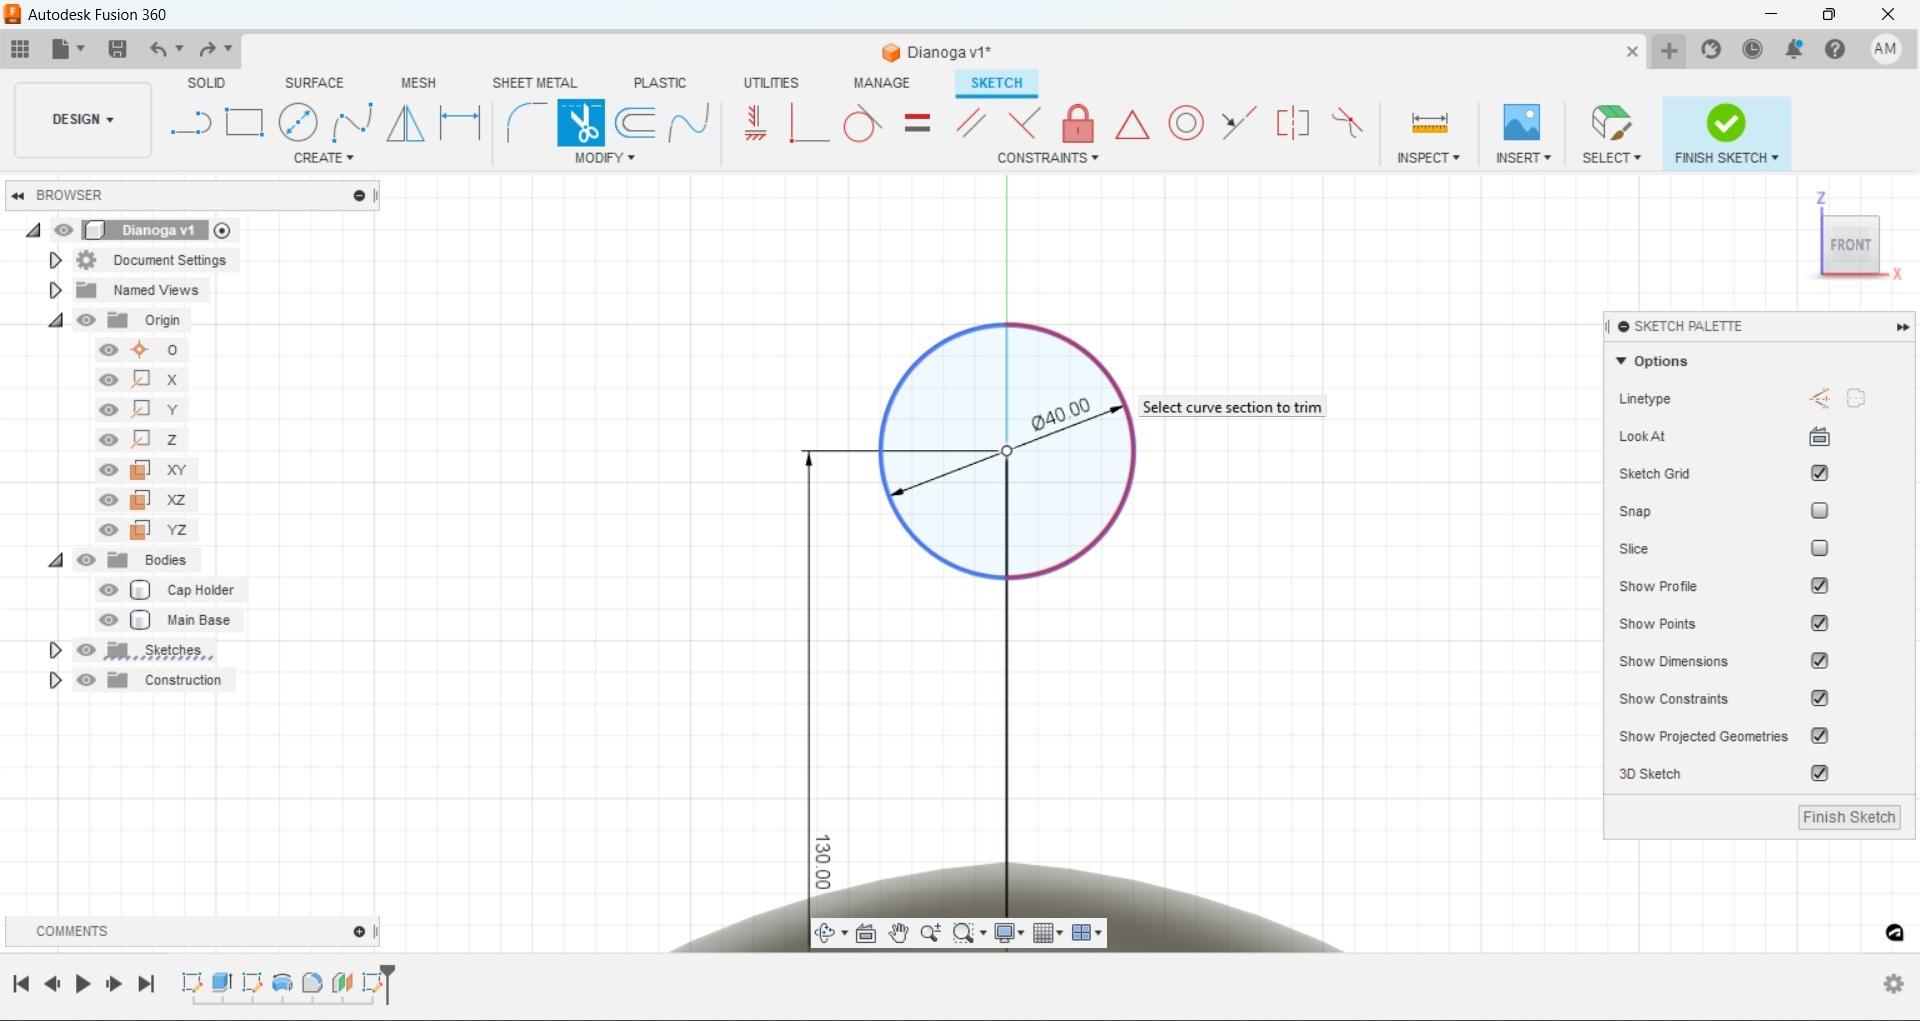This screenshot has width=1920, height=1021.
Task: Click the FRONT face of ViewCube
Action: [1850, 245]
